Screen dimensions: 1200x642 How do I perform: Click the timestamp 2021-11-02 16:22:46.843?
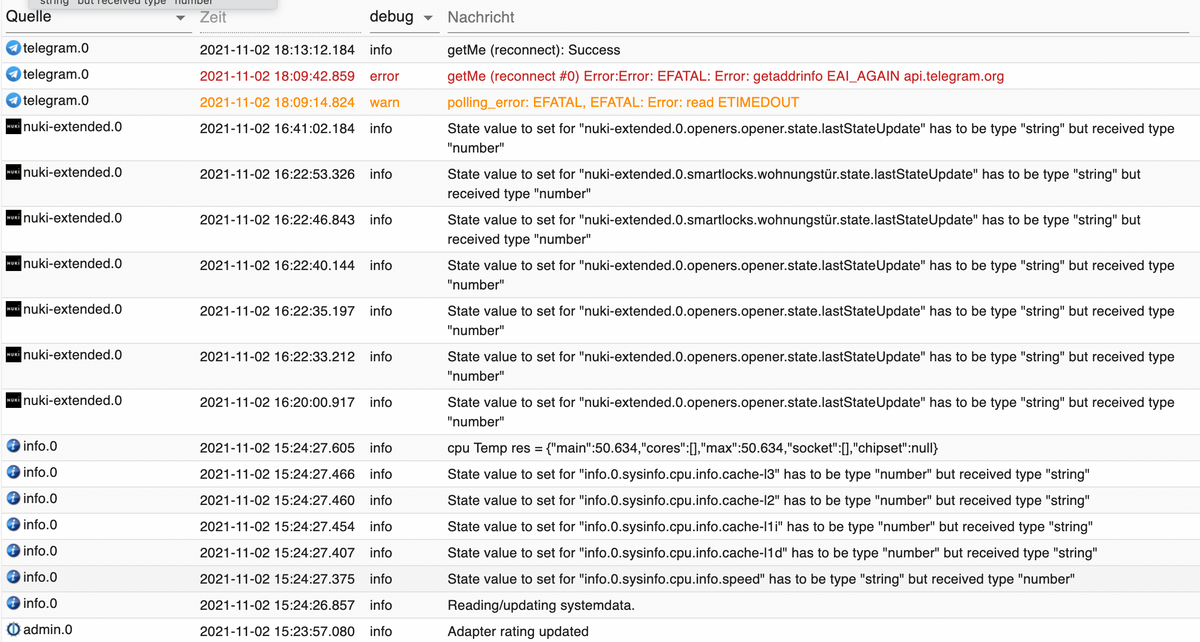pos(277,220)
